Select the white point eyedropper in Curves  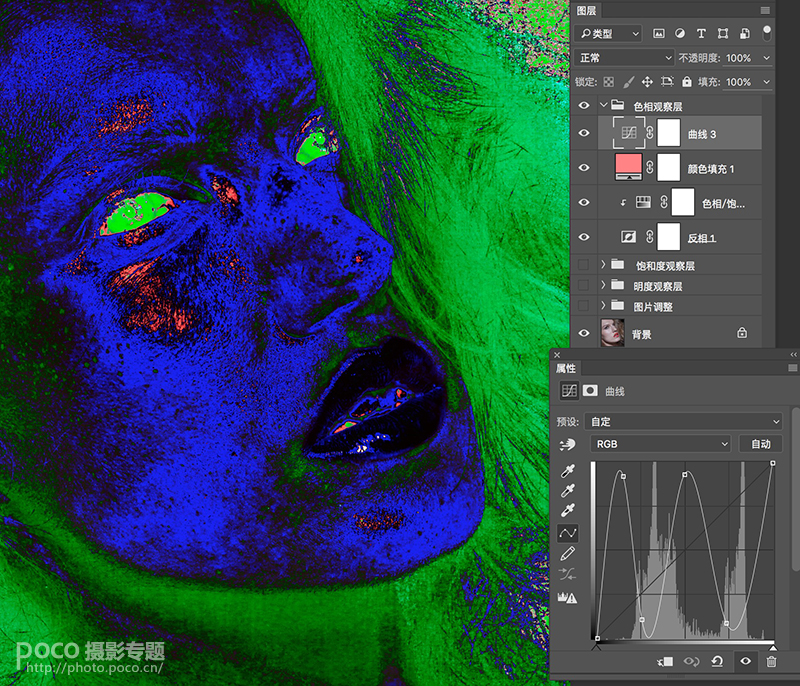(567, 510)
